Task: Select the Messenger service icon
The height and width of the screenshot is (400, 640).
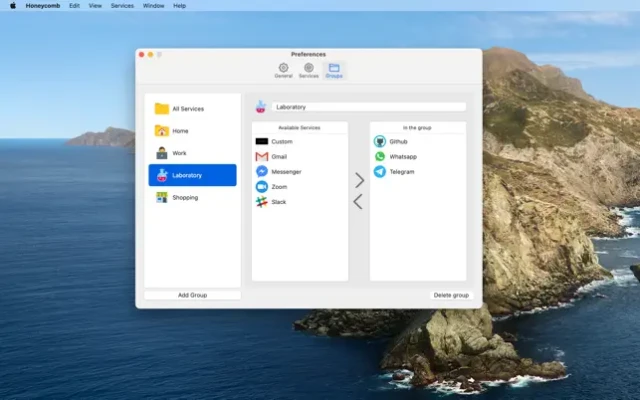Action: tap(262, 172)
